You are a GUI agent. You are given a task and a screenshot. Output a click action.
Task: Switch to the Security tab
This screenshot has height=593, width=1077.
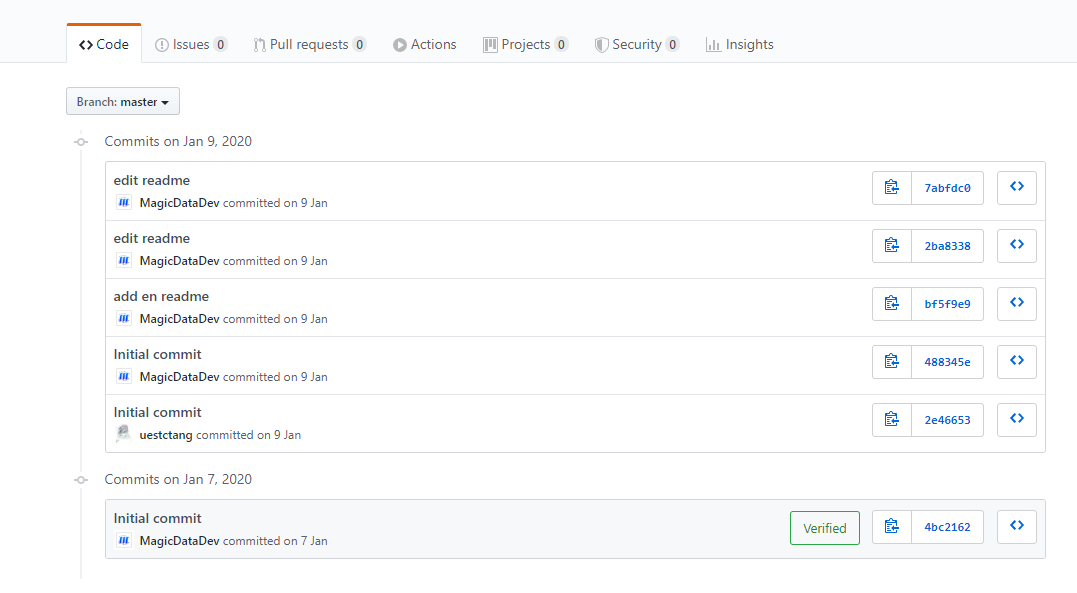(637, 44)
